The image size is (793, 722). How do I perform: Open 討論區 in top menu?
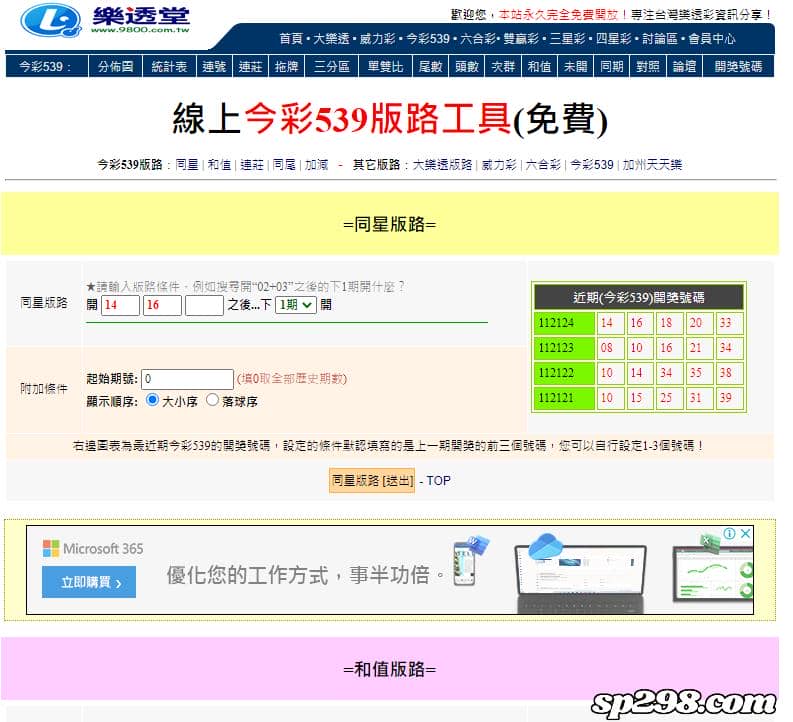pyautogui.click(x=660, y=38)
